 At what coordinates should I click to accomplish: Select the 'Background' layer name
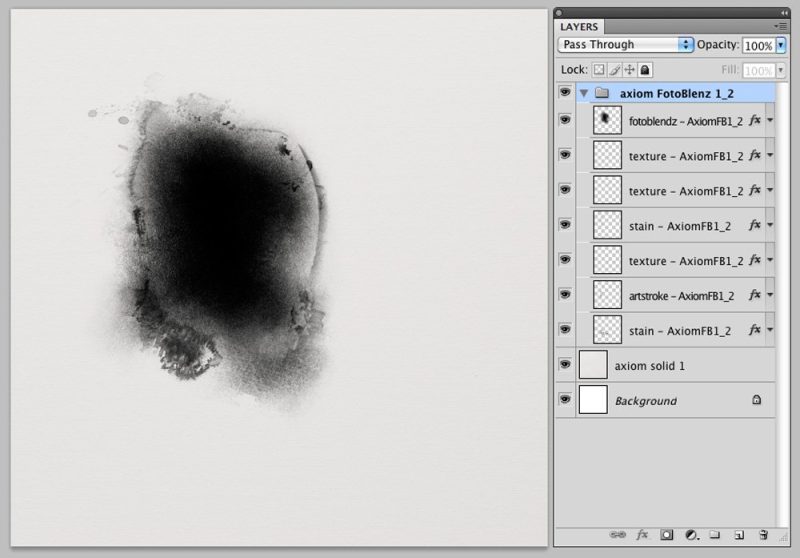pos(646,401)
